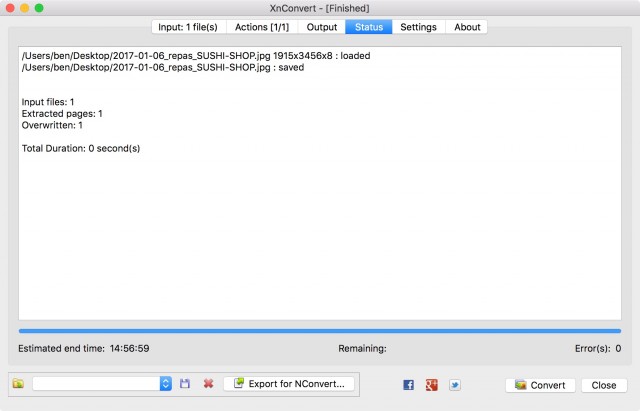Select the log line ending in 'loaded'
The image size is (640, 411).
pos(196,56)
